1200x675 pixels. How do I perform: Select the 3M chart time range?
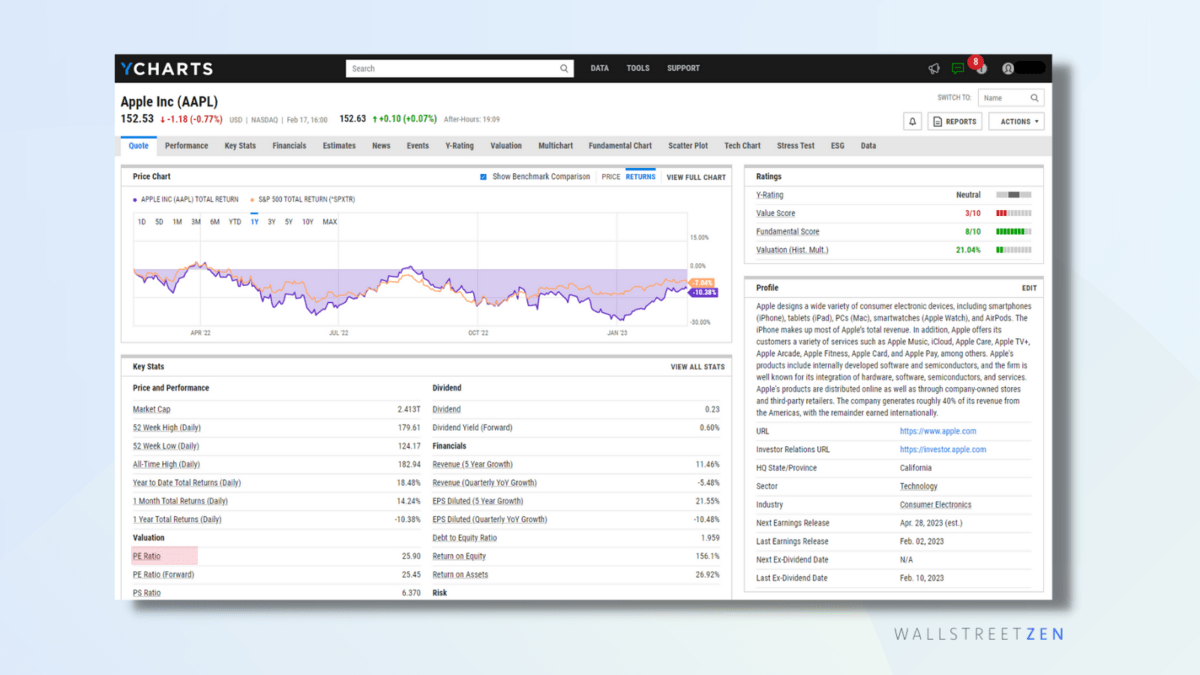(196, 222)
